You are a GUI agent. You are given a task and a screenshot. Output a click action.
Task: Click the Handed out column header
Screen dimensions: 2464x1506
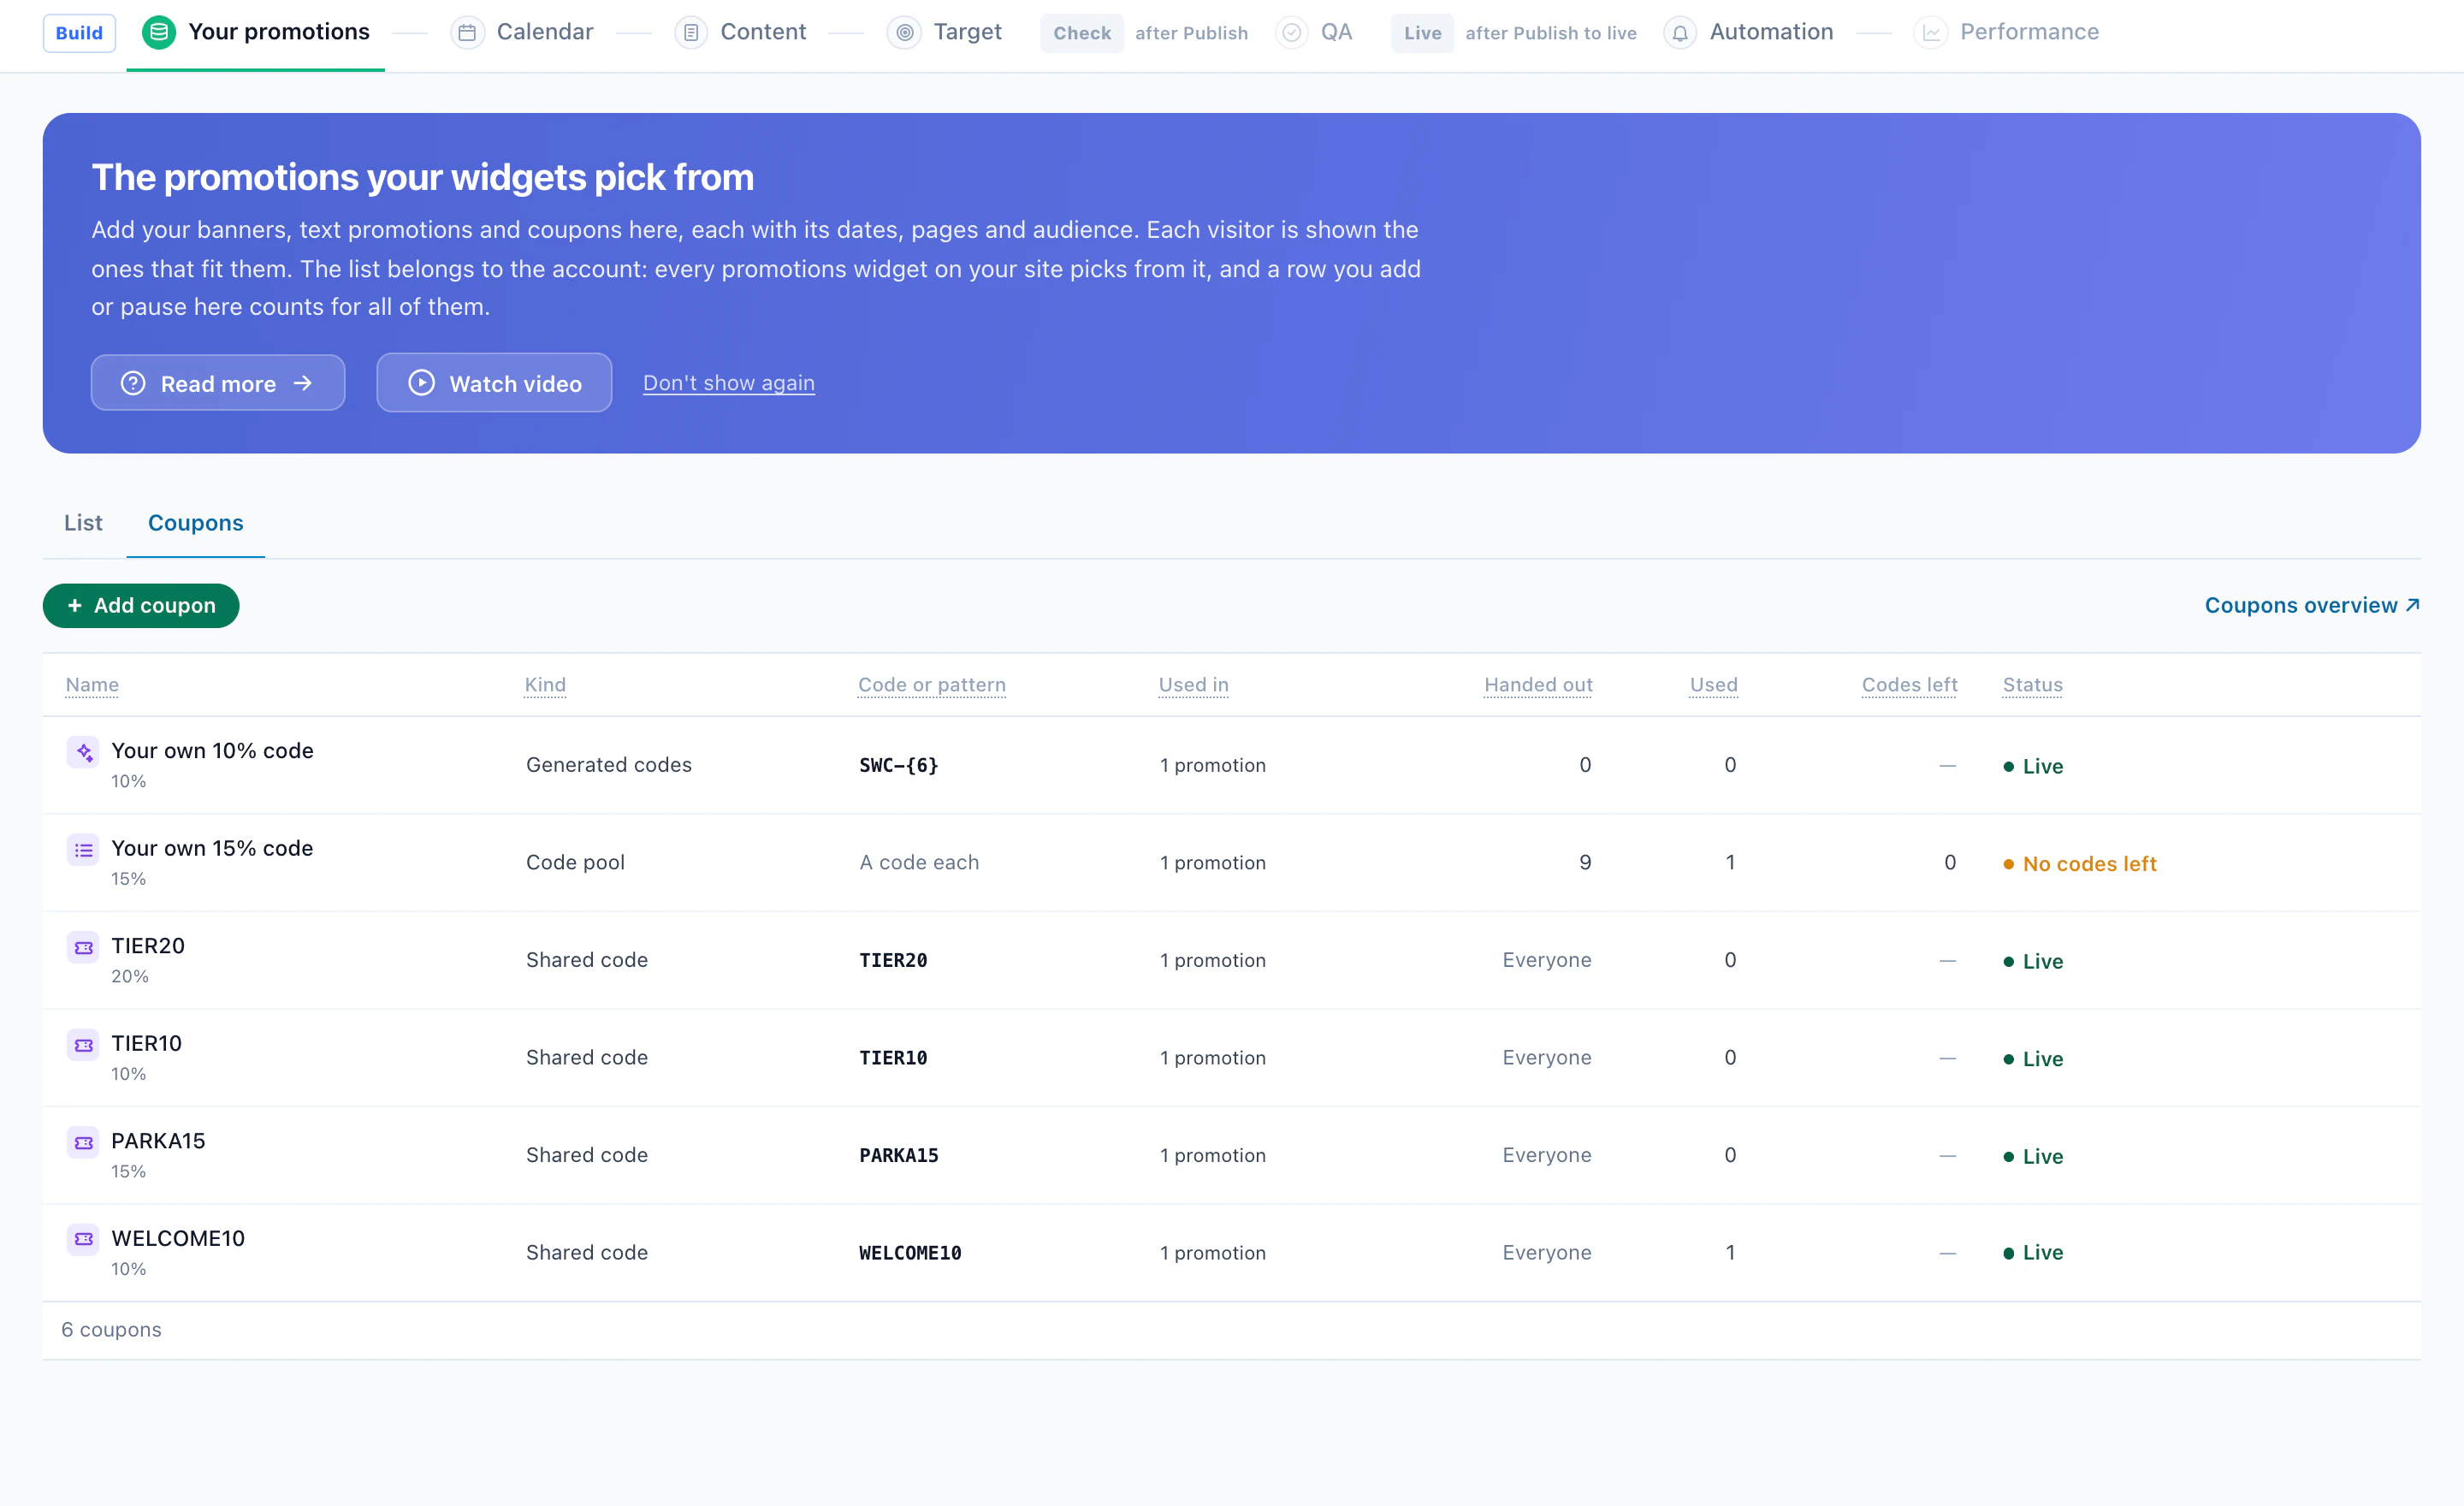click(1538, 685)
